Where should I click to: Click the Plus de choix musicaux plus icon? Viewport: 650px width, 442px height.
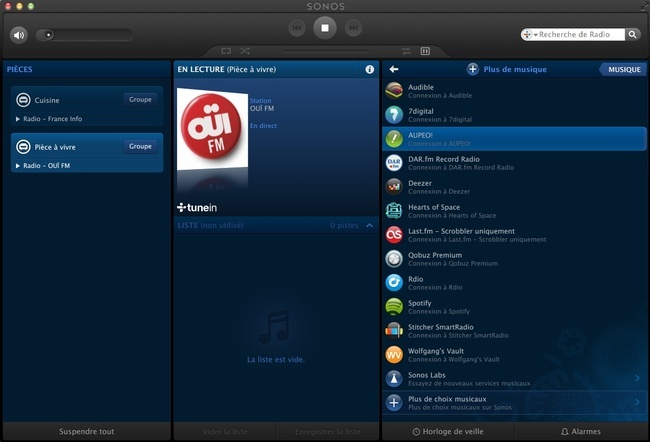tap(394, 403)
